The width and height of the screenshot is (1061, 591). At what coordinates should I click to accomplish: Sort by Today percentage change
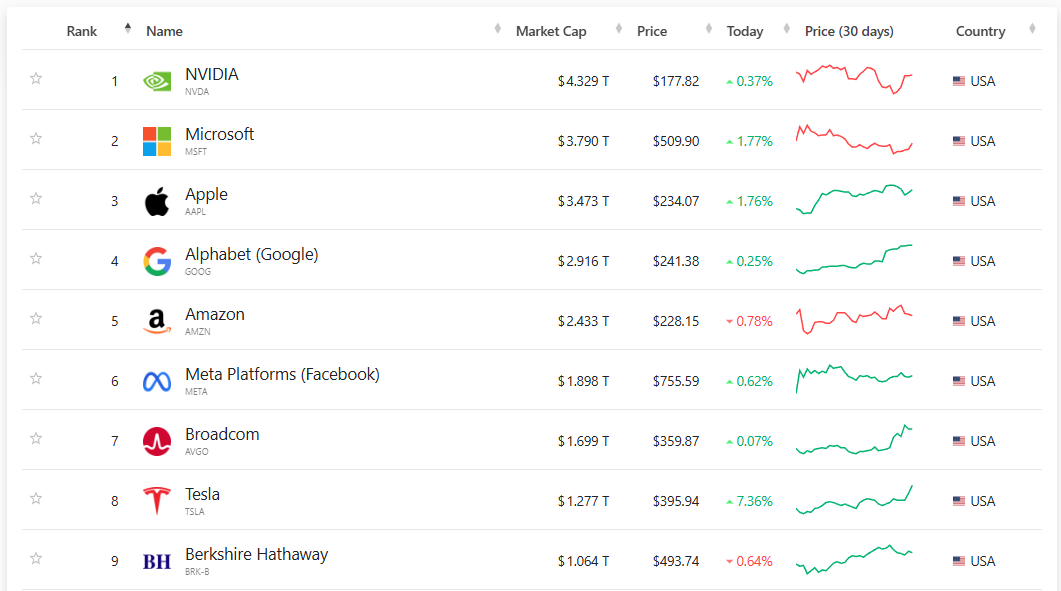(745, 31)
